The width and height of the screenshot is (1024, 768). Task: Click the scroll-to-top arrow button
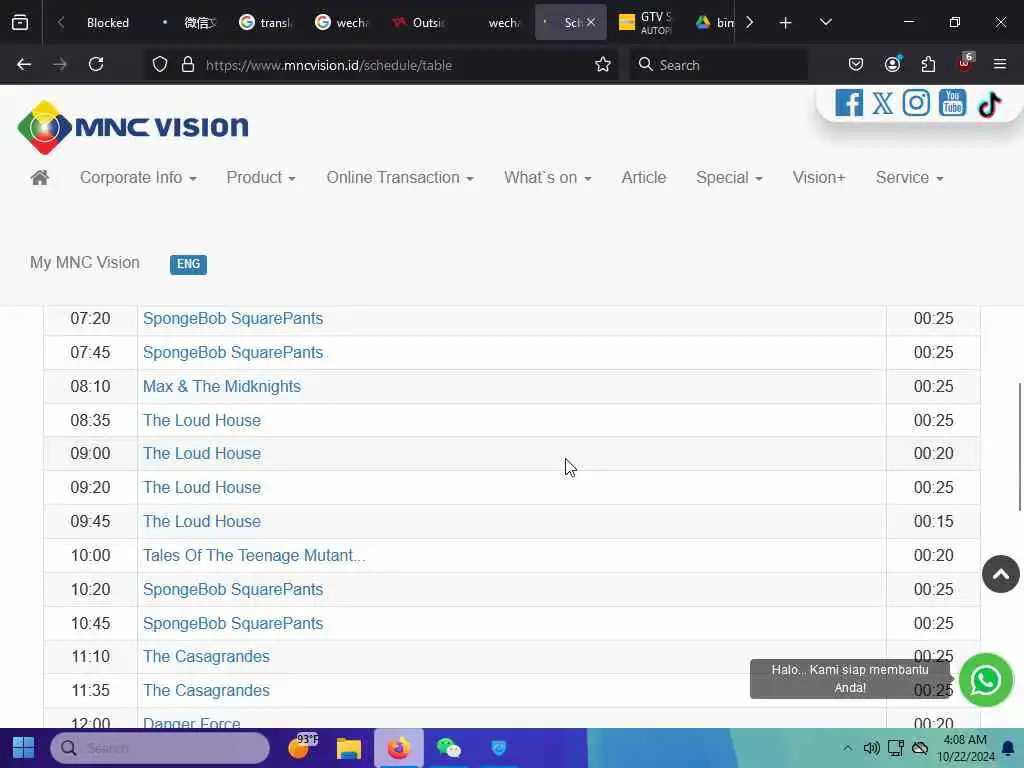1000,574
